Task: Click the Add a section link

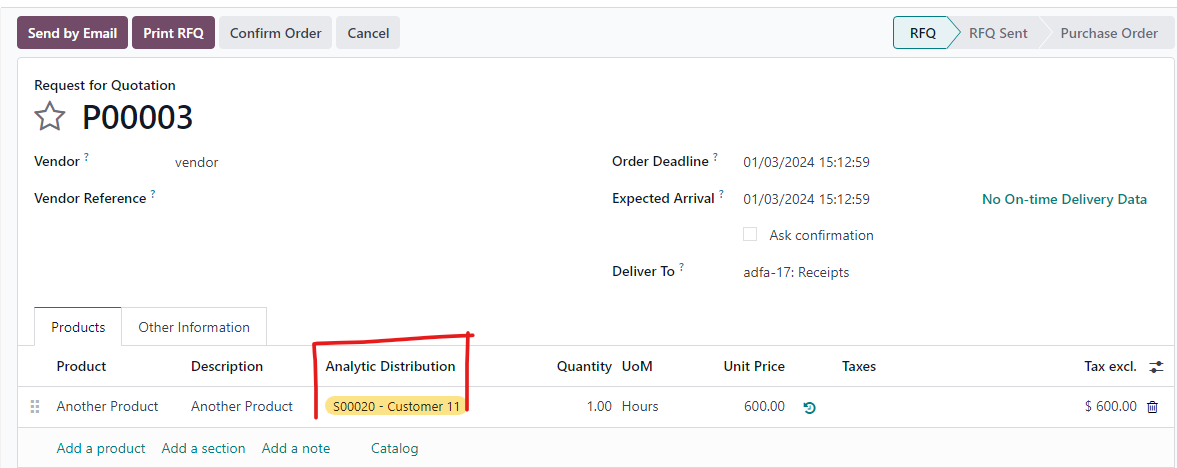Action: point(203,448)
